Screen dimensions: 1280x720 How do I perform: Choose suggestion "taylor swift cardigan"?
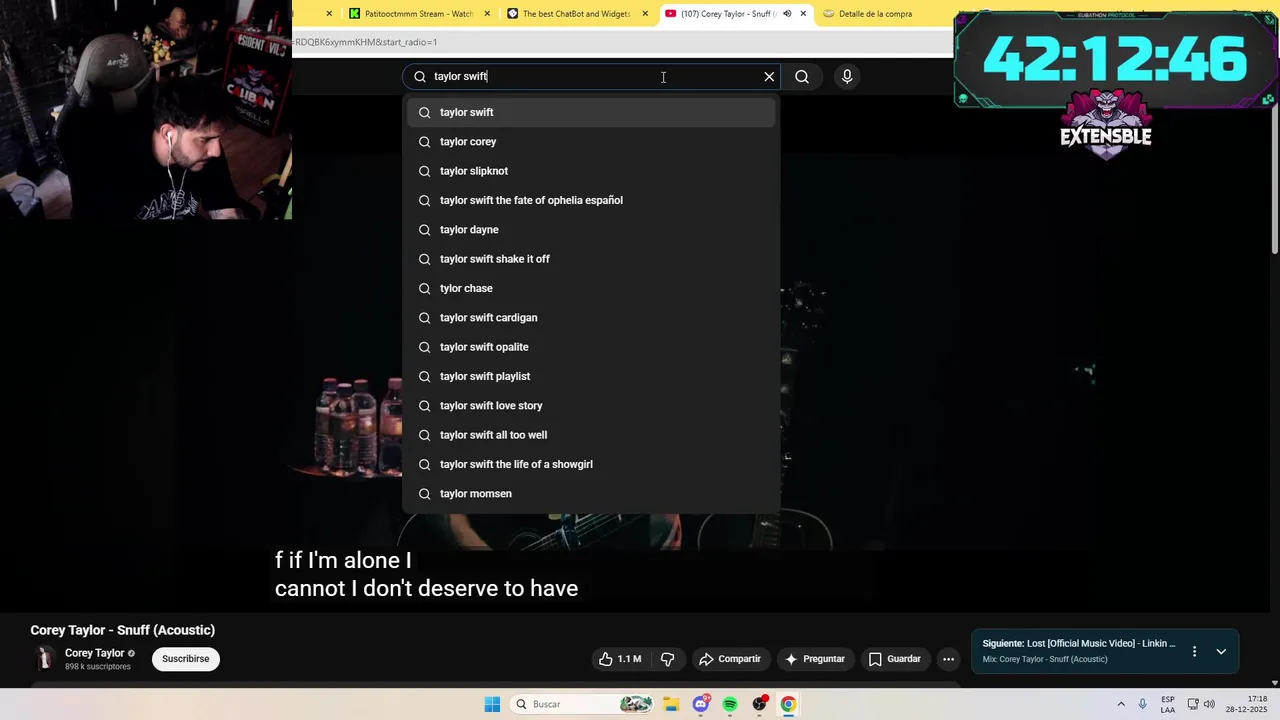591,317
